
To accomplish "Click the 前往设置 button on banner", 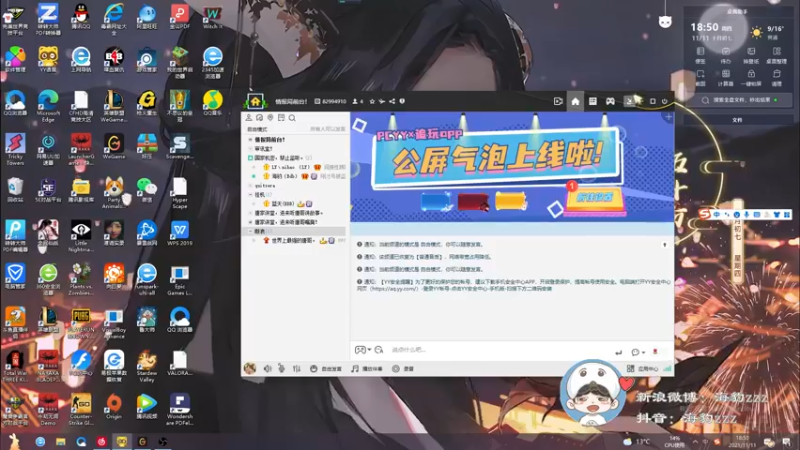I will click(594, 197).
